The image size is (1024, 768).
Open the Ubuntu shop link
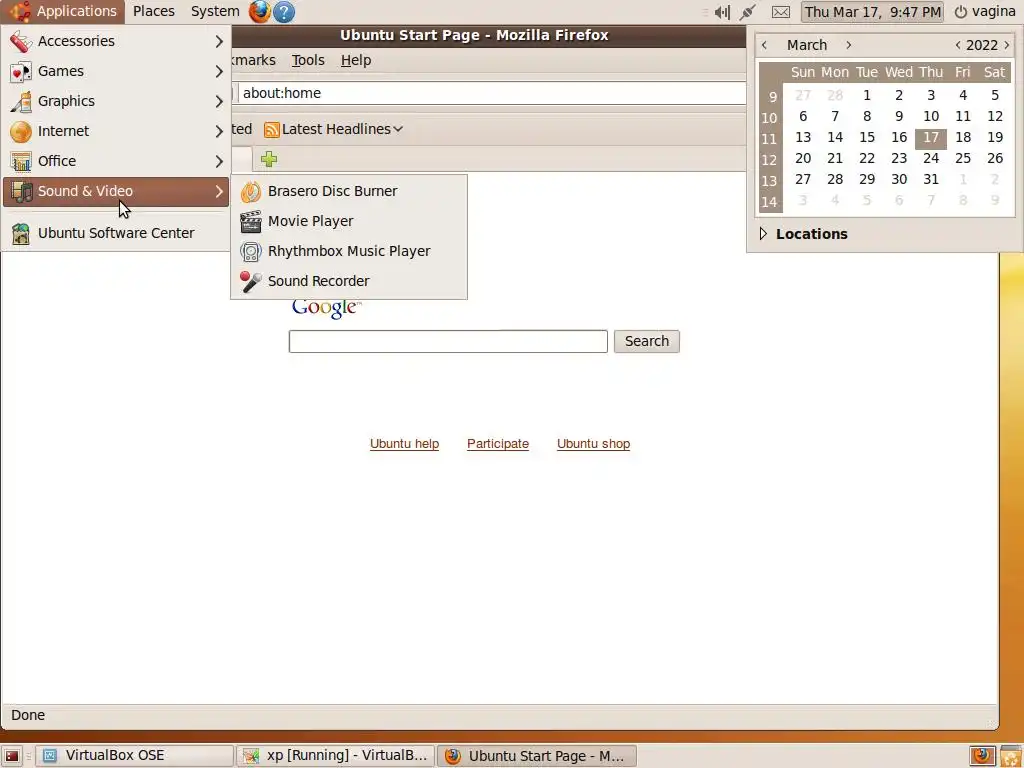pyautogui.click(x=593, y=444)
